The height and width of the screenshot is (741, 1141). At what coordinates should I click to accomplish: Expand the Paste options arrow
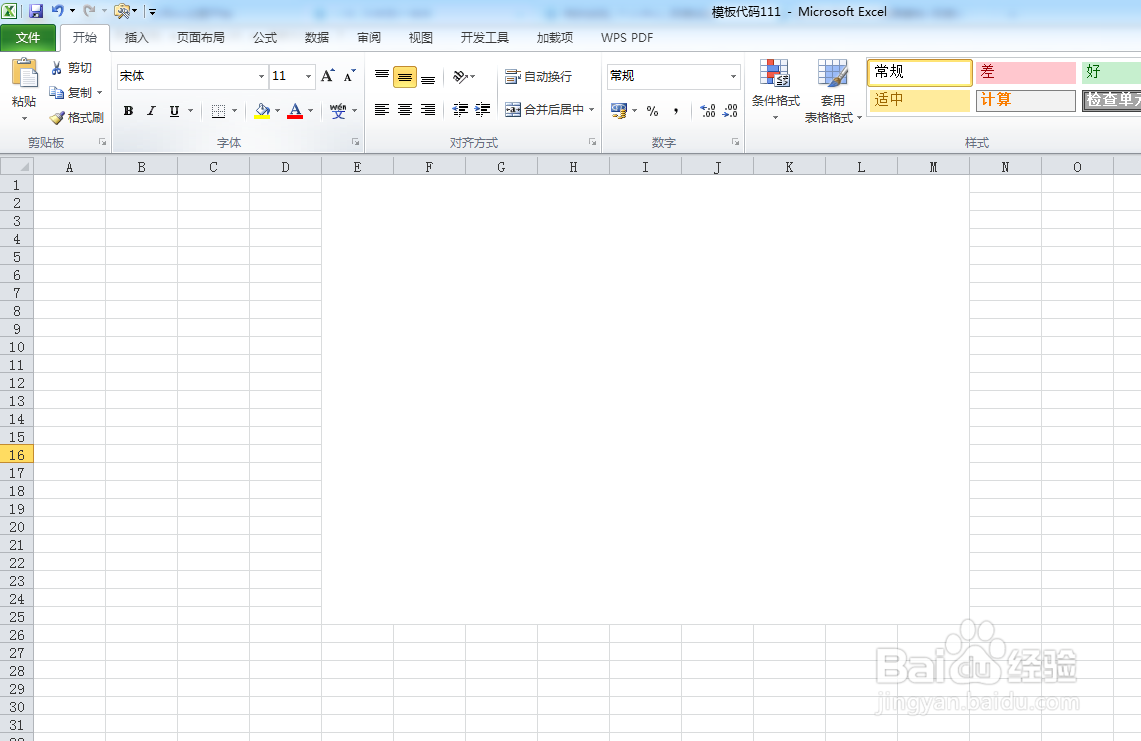click(x=24, y=118)
